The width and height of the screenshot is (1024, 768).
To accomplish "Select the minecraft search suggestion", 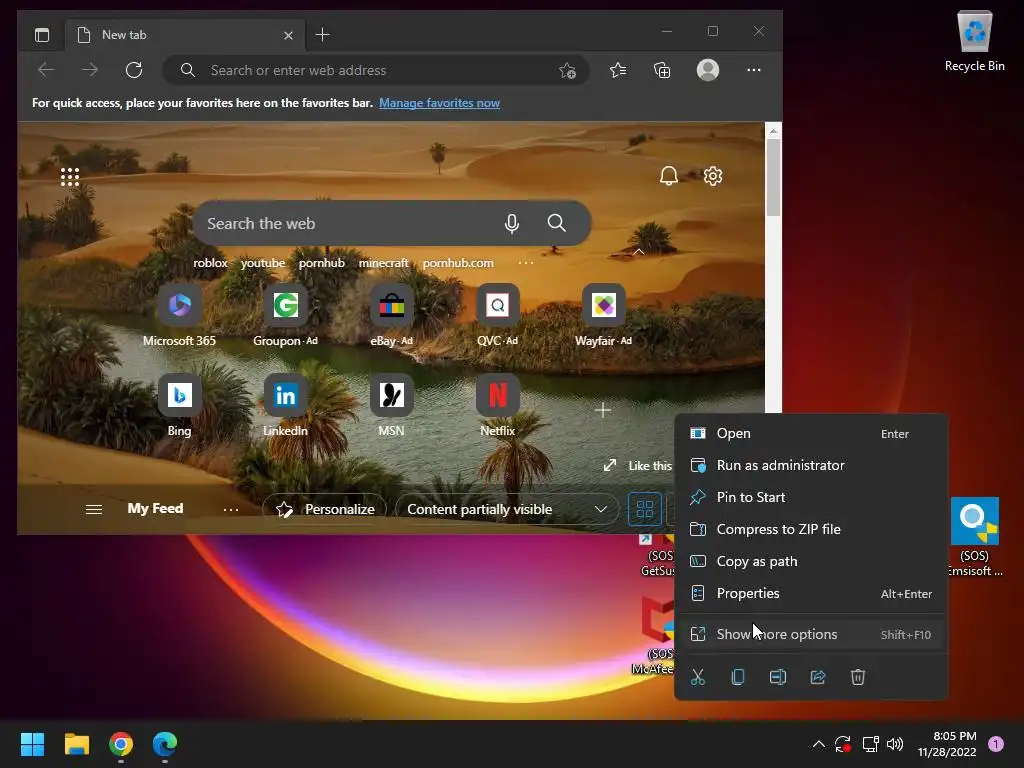I will tap(383, 263).
